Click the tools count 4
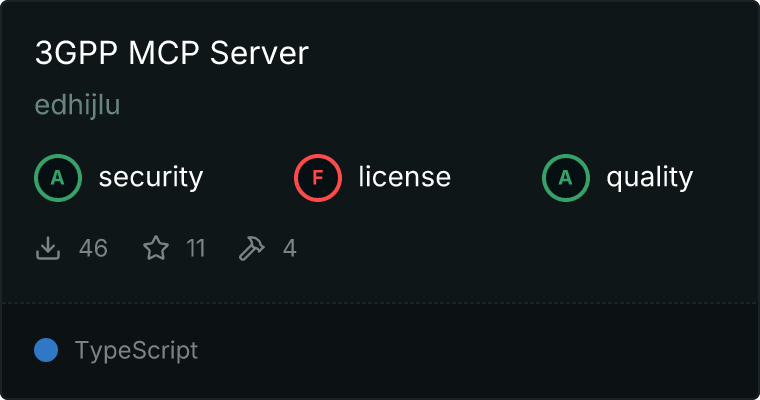Screen dimensions: 760x400 coord(289,248)
